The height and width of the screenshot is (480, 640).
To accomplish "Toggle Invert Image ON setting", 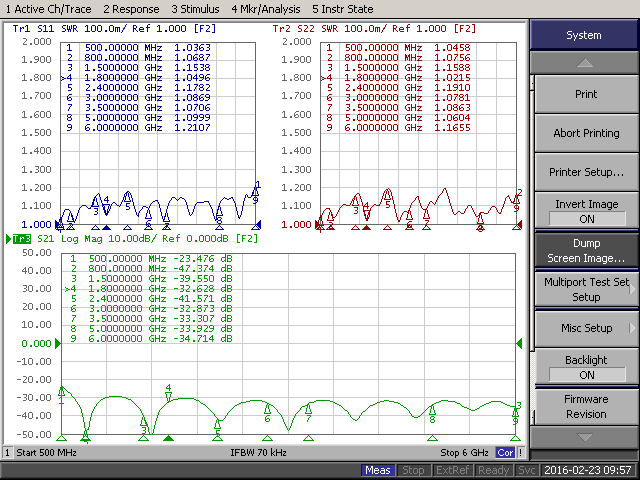I will coord(586,211).
